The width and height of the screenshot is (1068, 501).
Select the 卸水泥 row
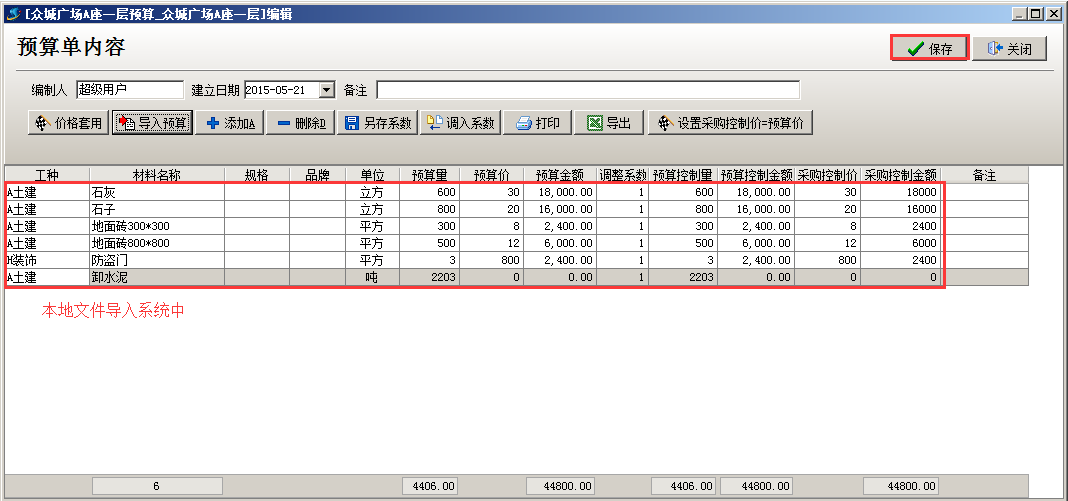click(156, 277)
